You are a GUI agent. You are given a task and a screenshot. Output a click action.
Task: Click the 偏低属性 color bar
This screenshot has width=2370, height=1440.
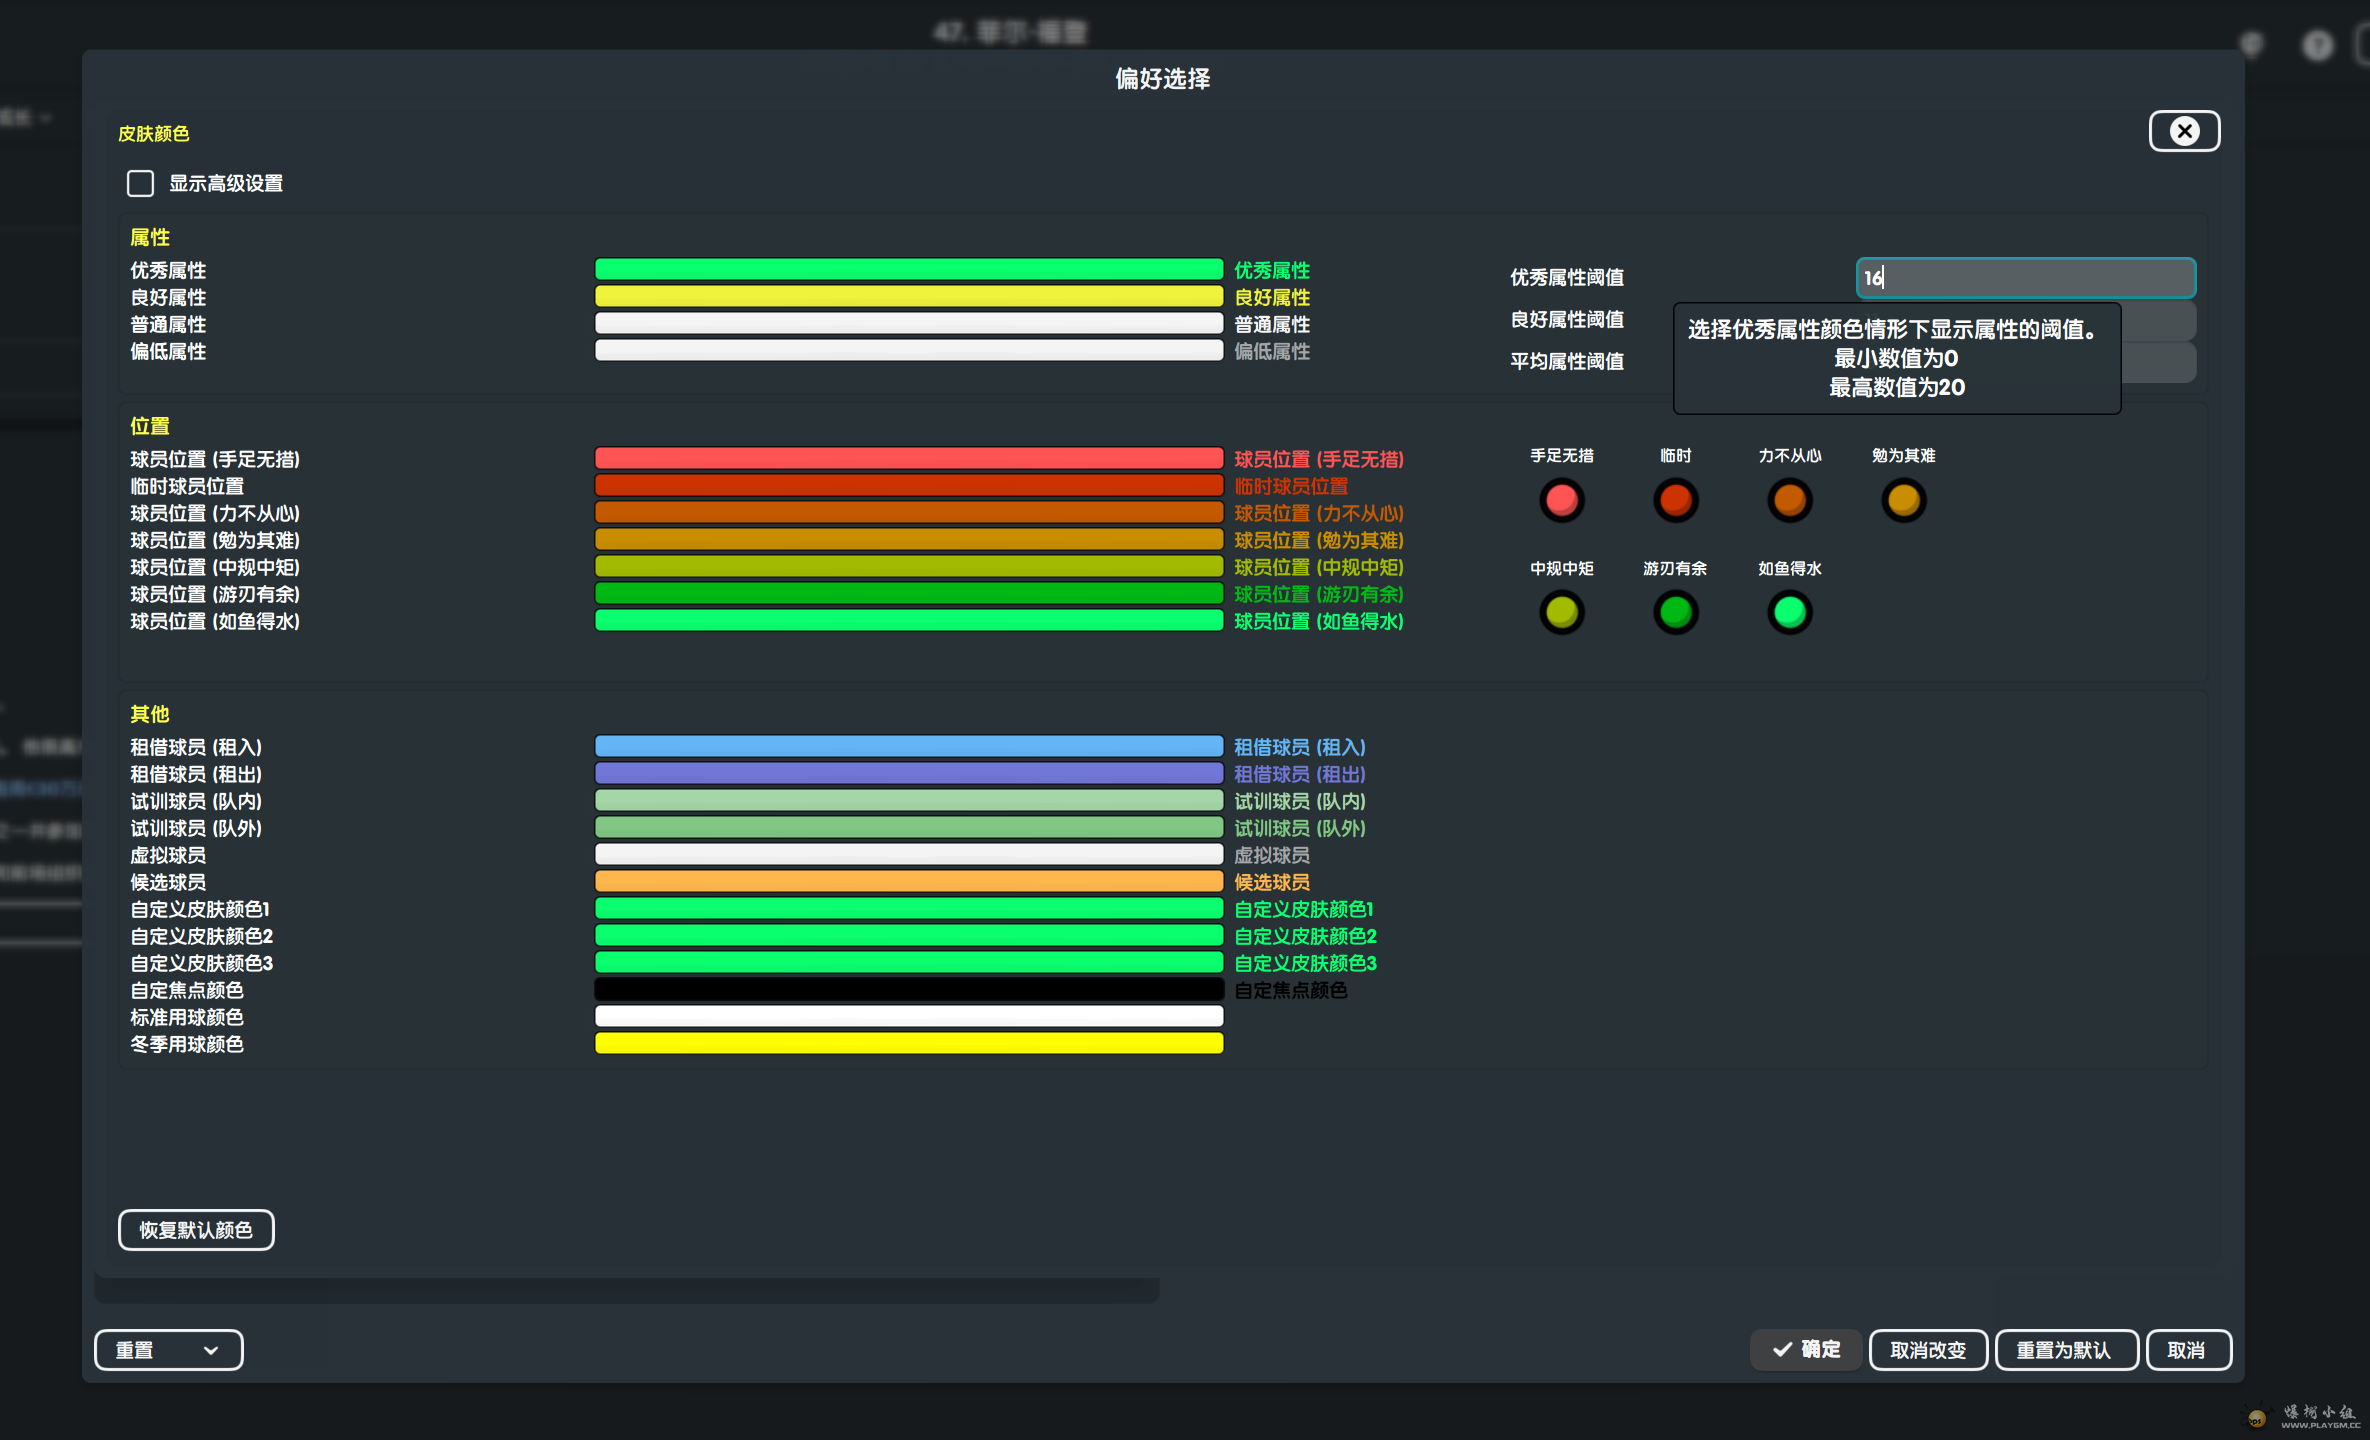(909, 350)
